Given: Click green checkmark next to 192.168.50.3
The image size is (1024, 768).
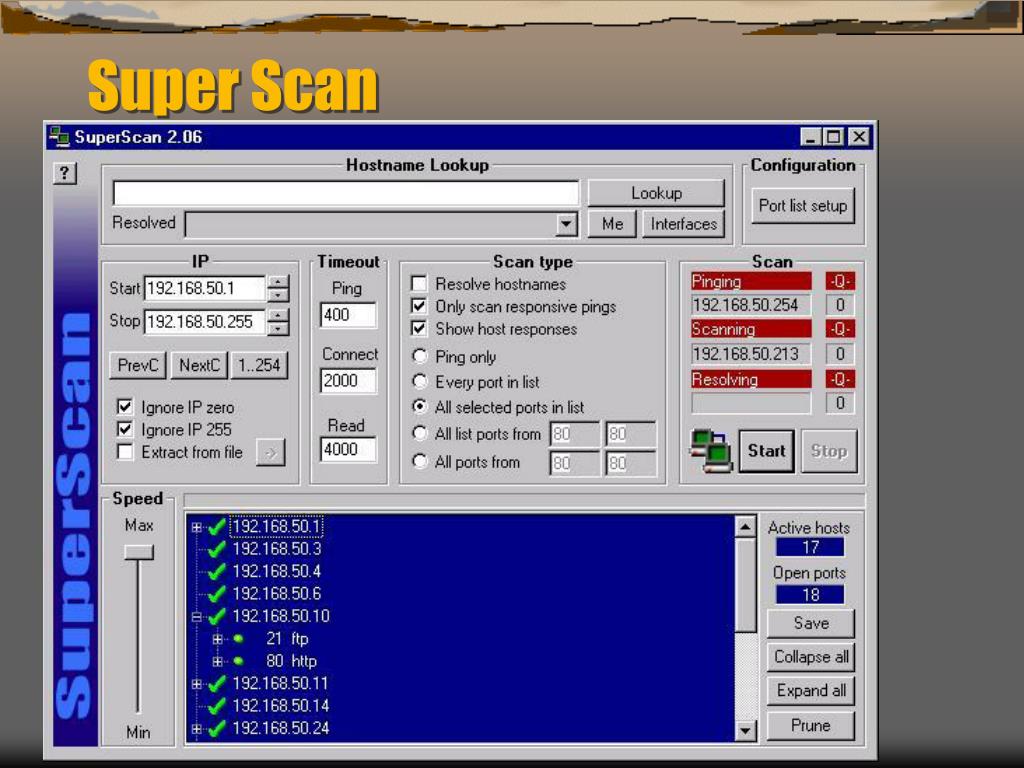Looking at the screenshot, I should [216, 549].
